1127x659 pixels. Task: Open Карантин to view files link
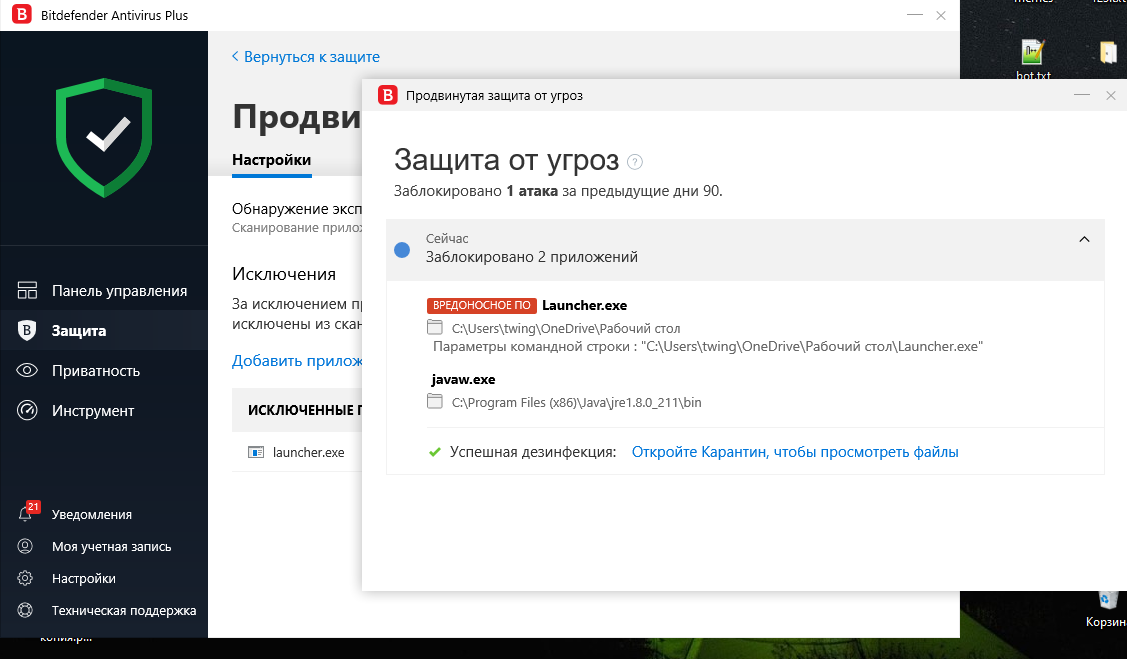[x=795, y=452]
